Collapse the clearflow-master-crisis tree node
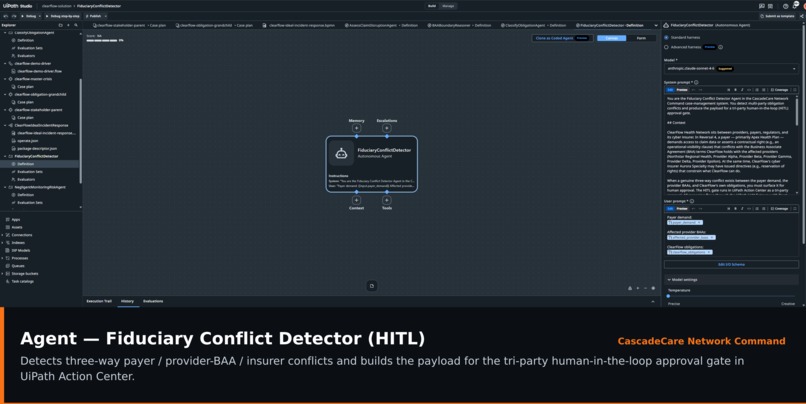 coord(5,79)
